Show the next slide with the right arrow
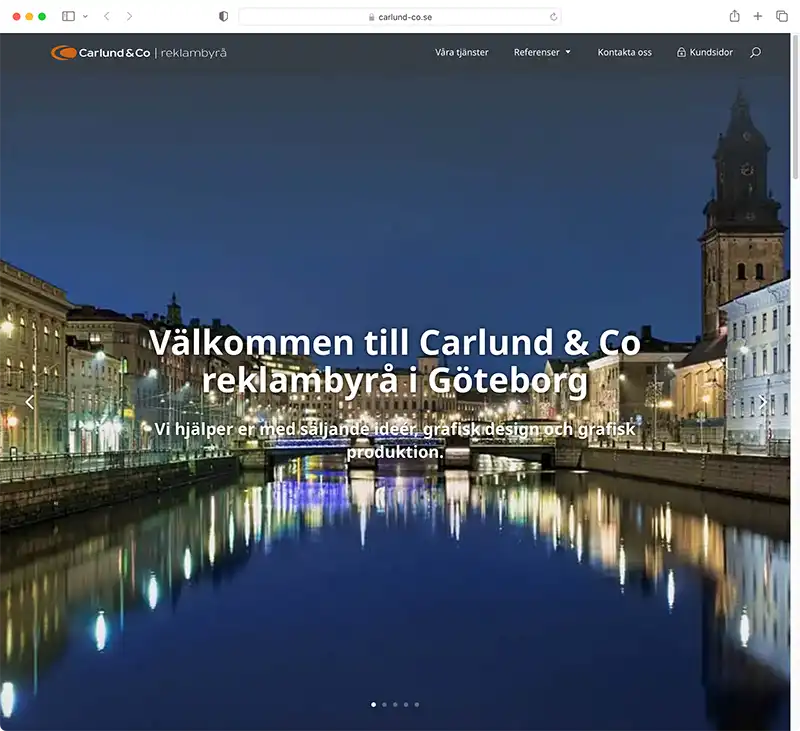This screenshot has height=731, width=800. pyautogui.click(x=763, y=402)
